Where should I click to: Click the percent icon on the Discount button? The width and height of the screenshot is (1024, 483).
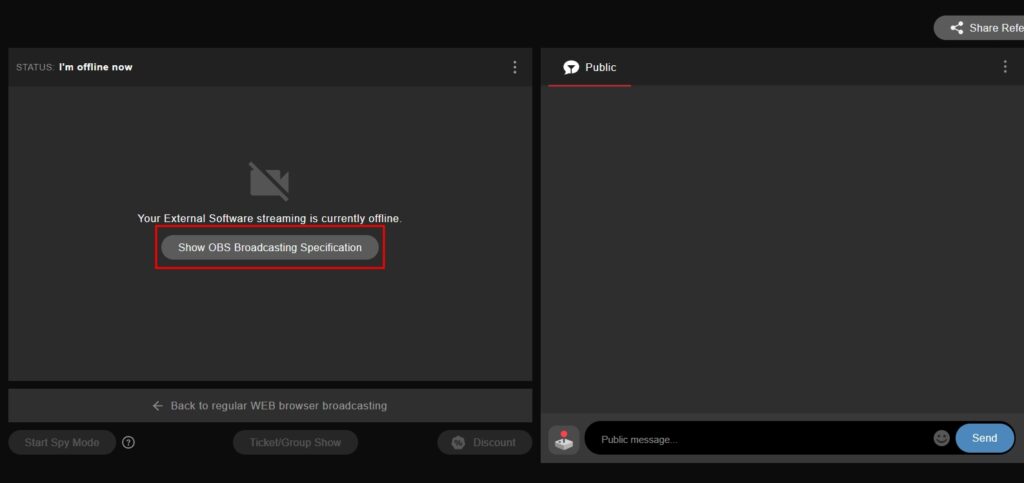[458, 443]
